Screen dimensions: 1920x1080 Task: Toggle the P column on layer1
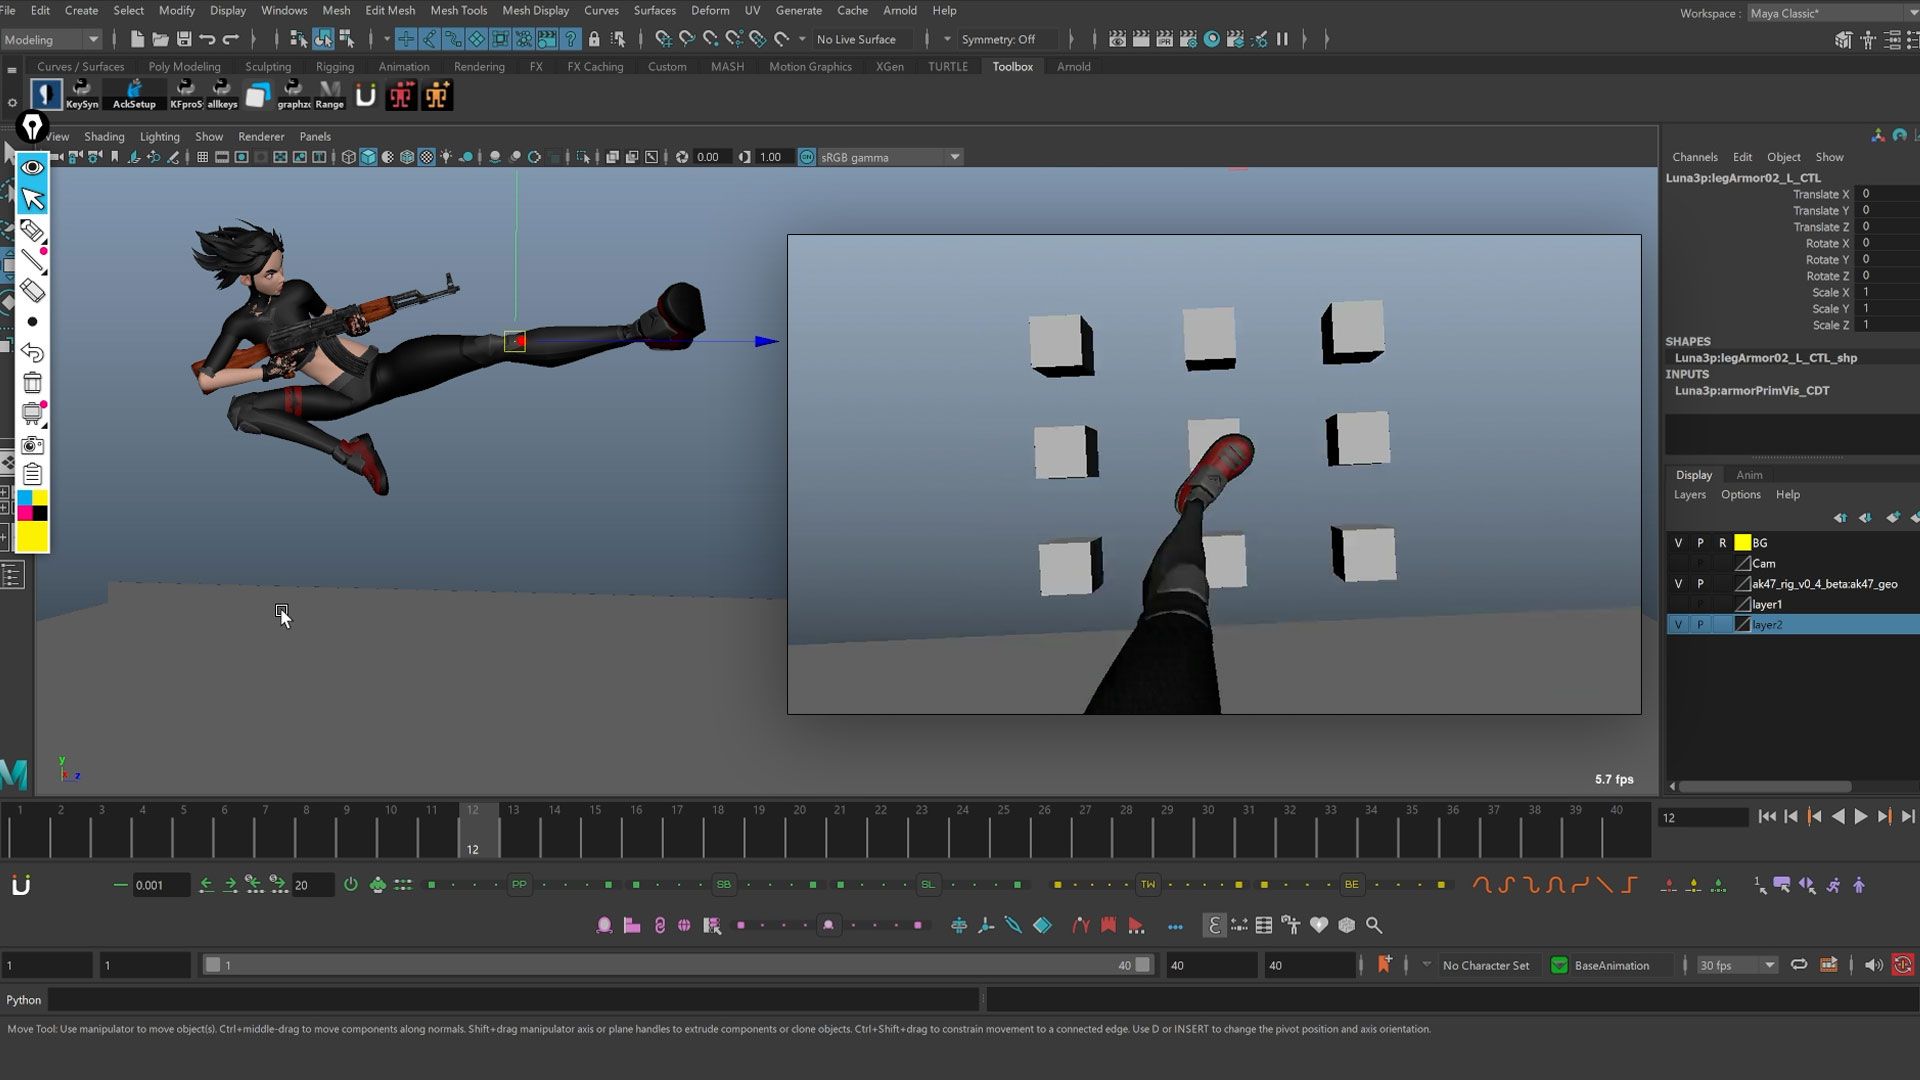1700,603
